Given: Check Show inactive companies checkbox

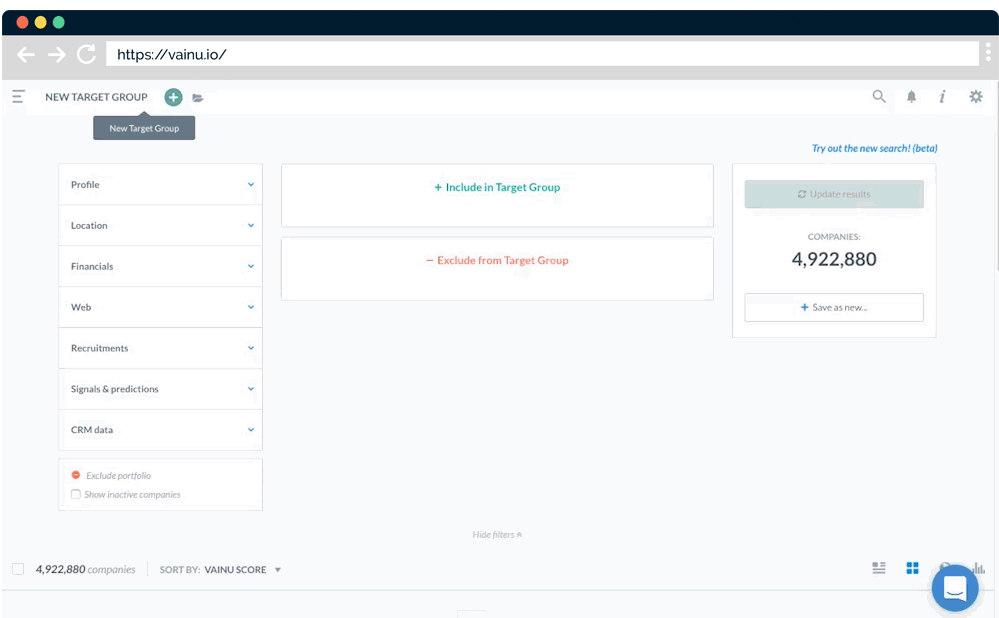Looking at the screenshot, I should point(76,494).
